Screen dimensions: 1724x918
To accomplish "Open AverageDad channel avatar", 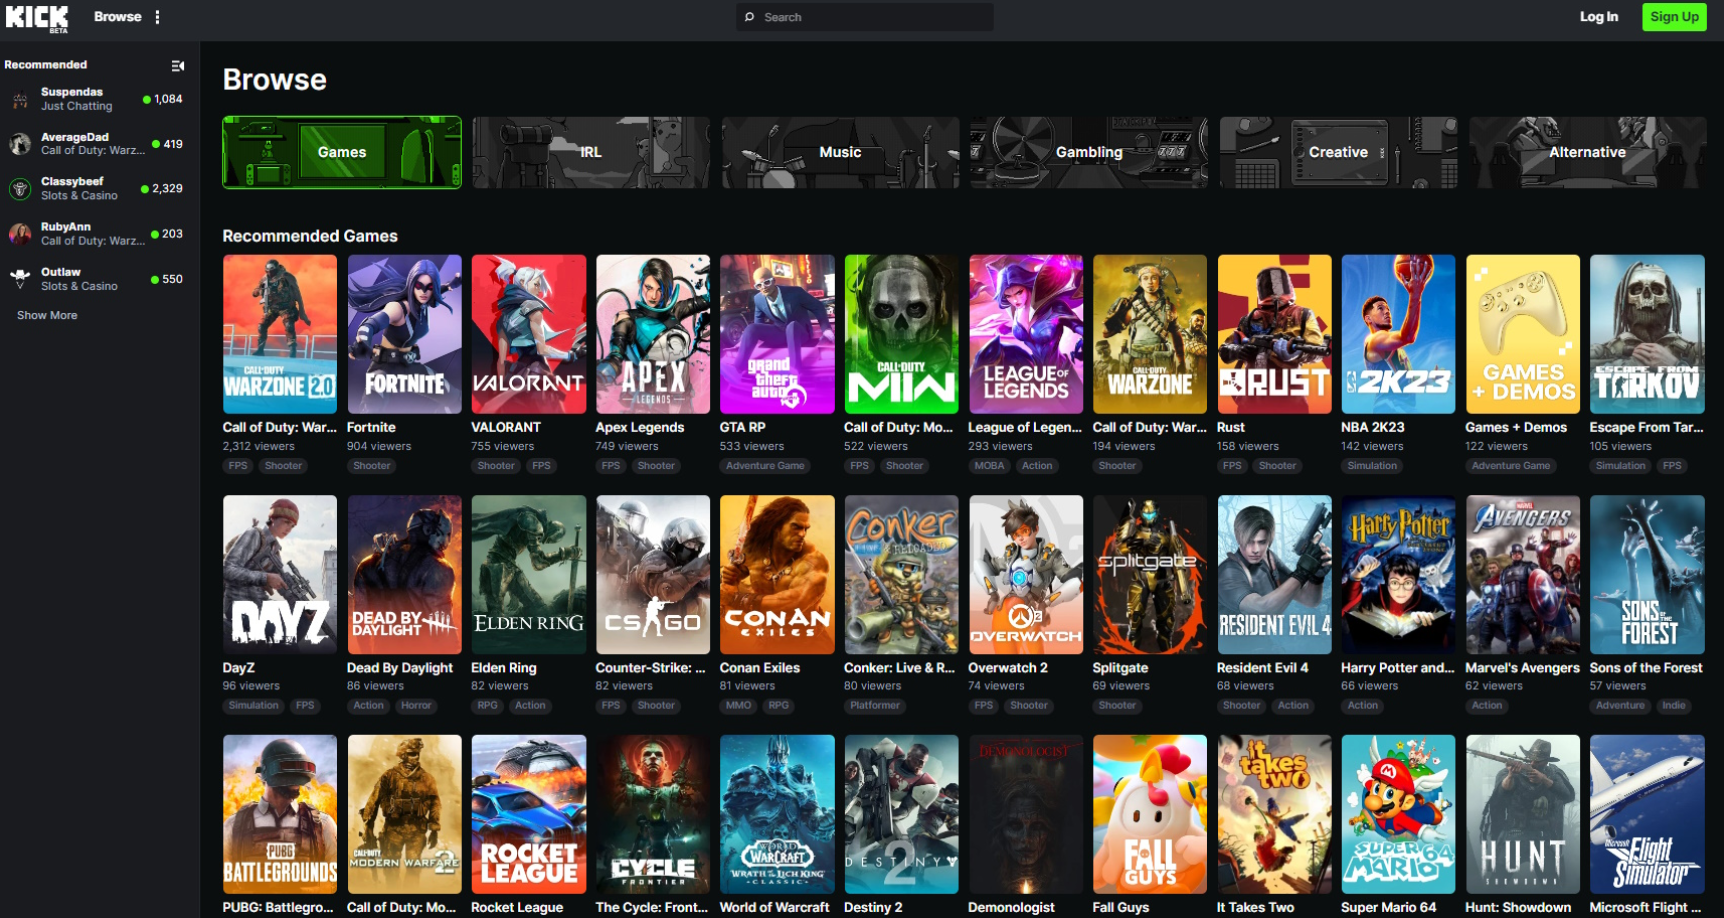I will tap(20, 144).
